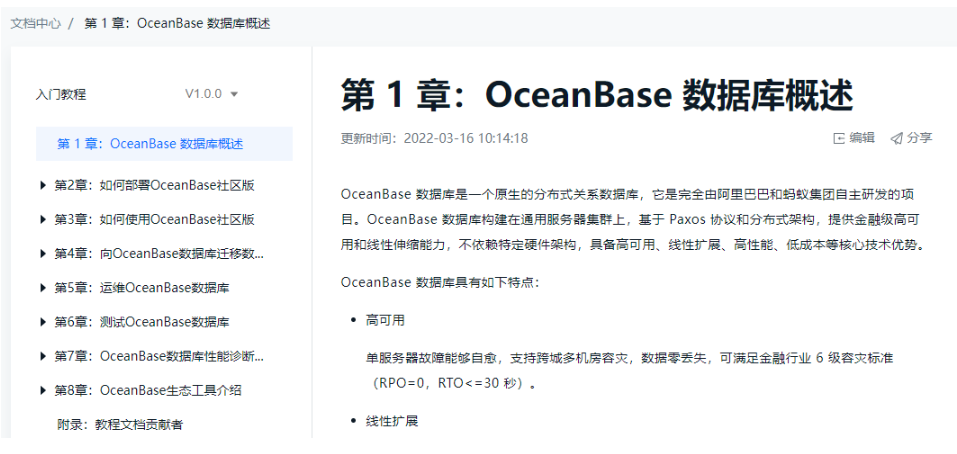The width and height of the screenshot is (957, 454).
Task: Expand 第7章 tree arrow
Action: tap(43, 356)
